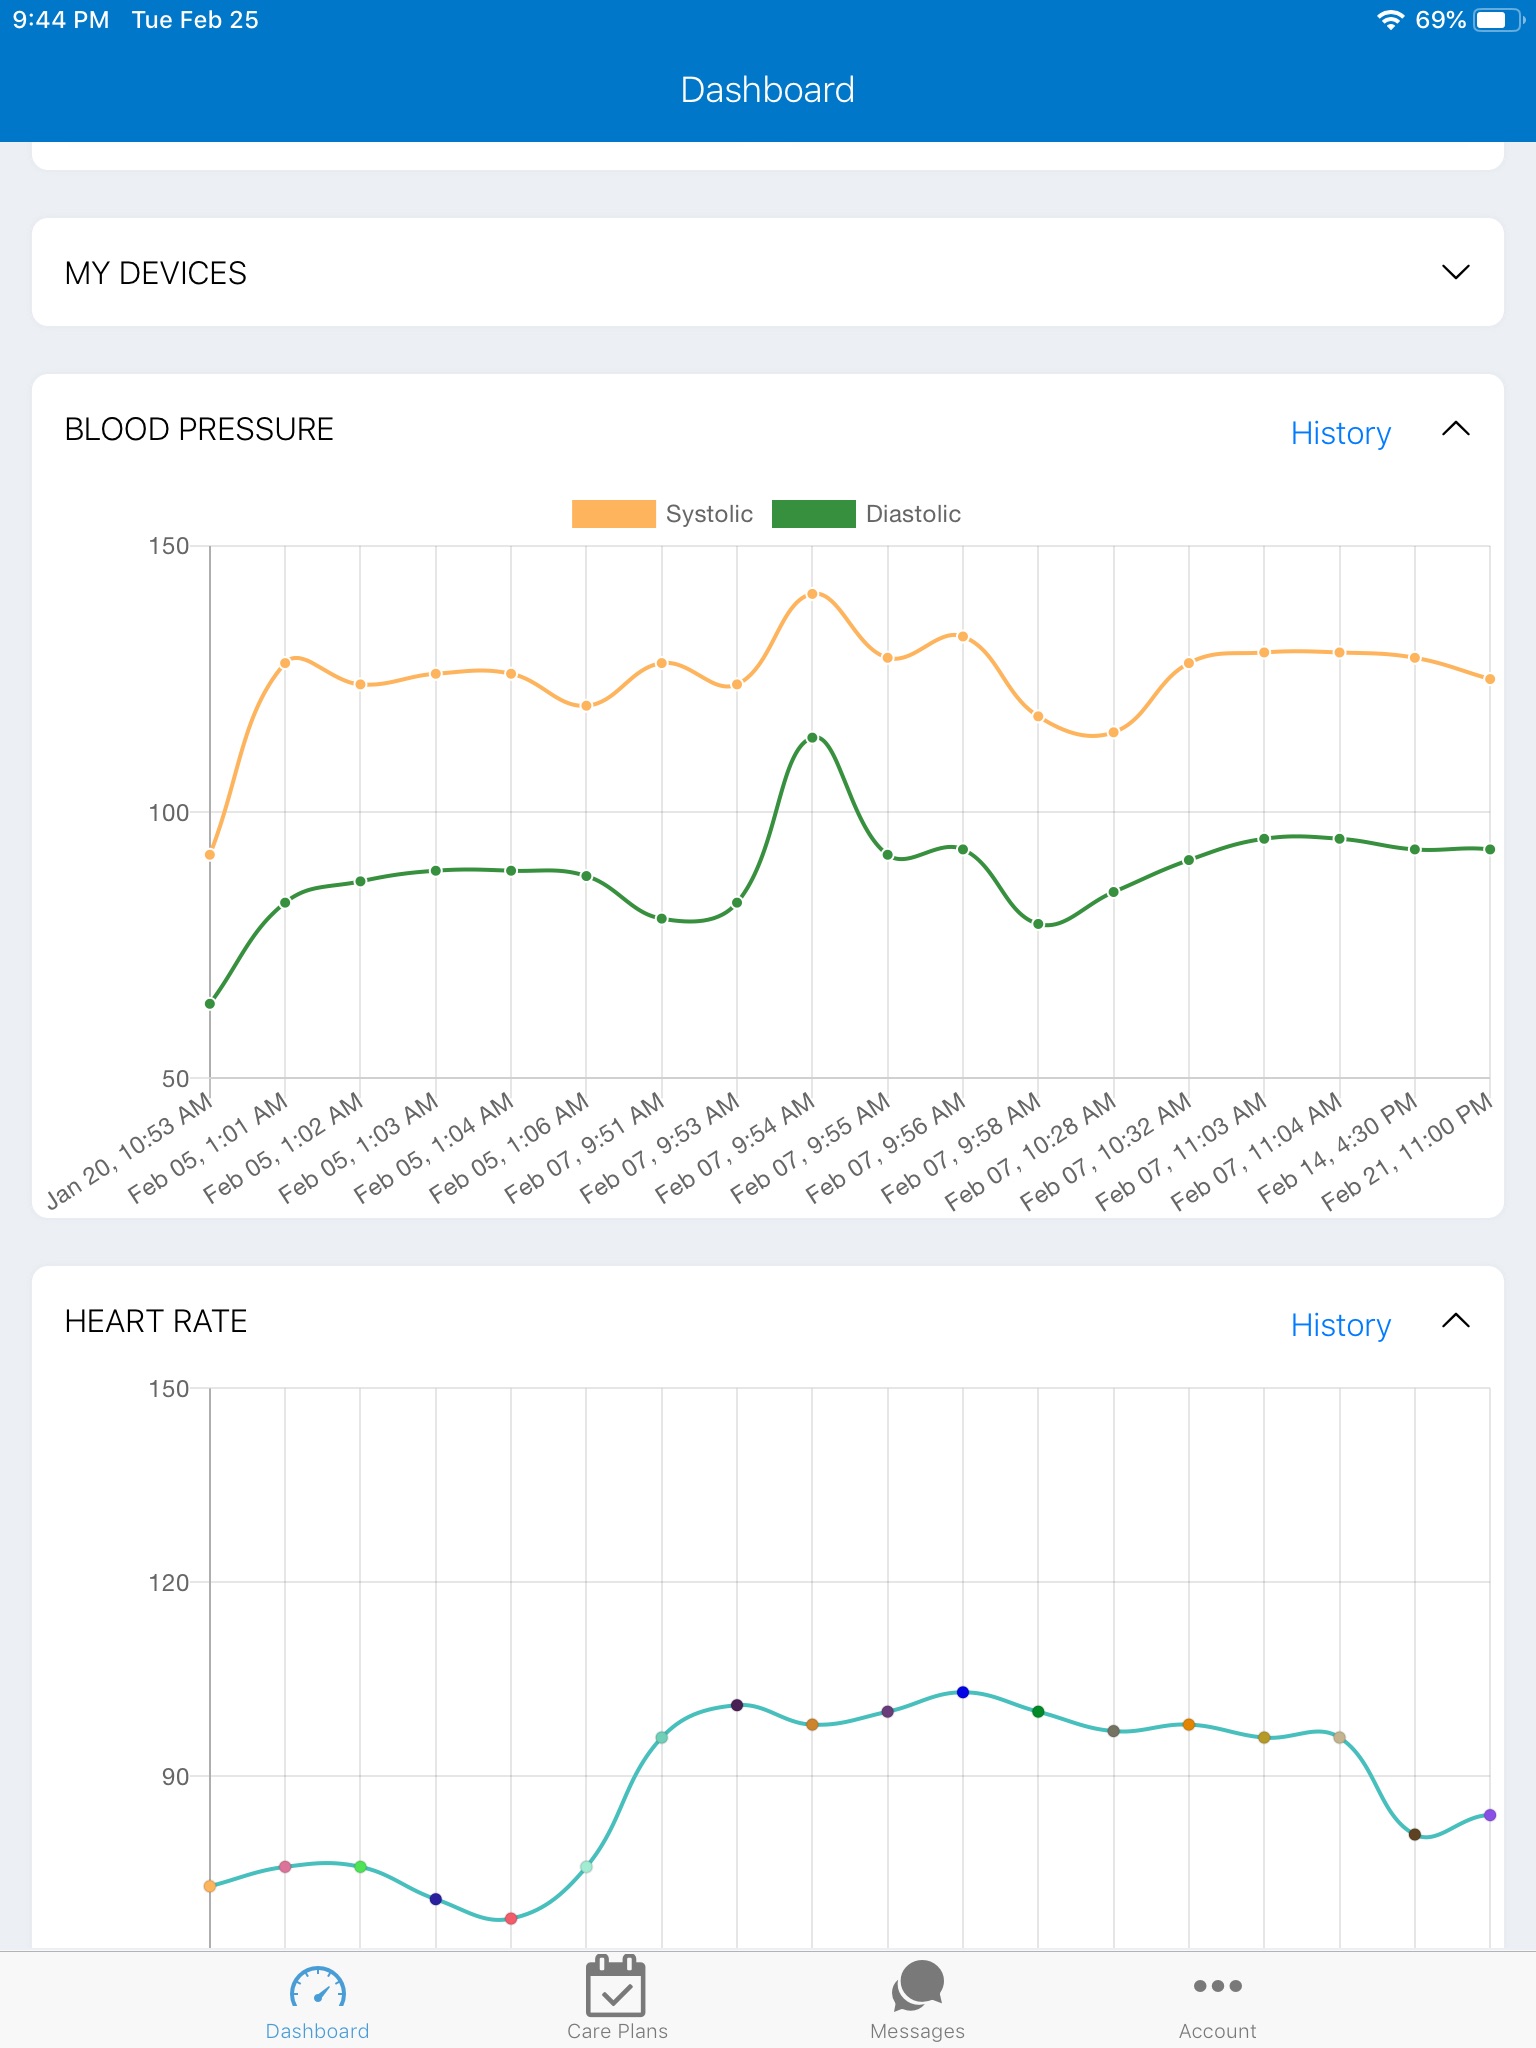Click the HEART RATE heading
The image size is (1536, 2048).
156,1321
